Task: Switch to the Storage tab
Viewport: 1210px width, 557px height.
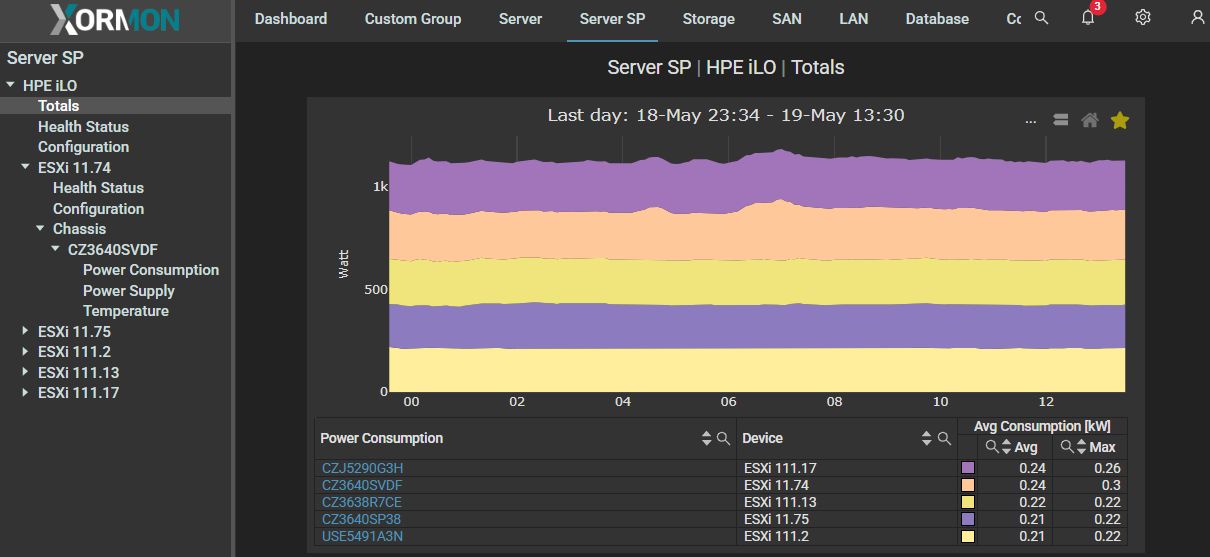Action: pos(709,19)
